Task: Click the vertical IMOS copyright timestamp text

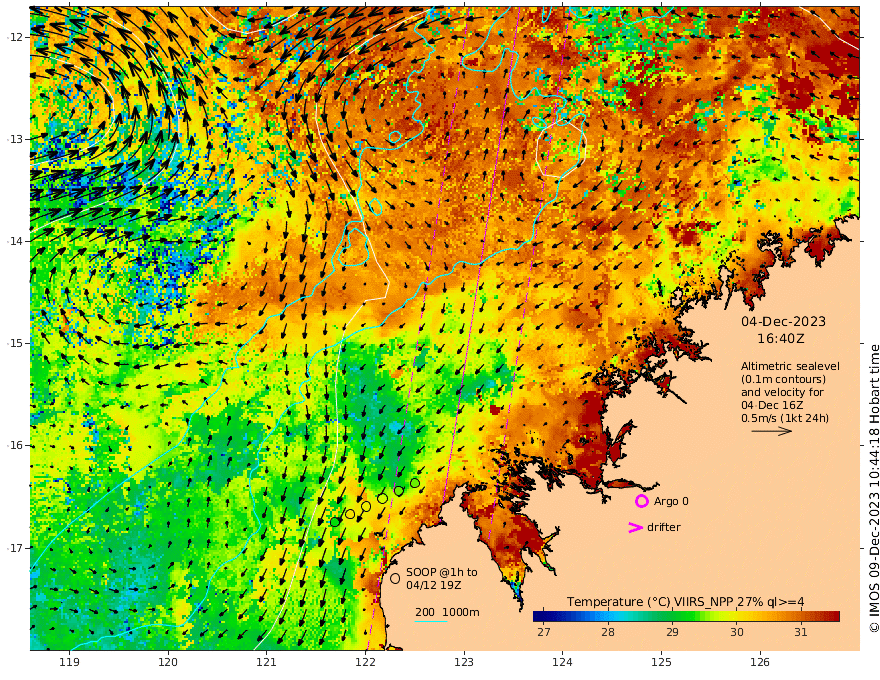Action: 873,489
